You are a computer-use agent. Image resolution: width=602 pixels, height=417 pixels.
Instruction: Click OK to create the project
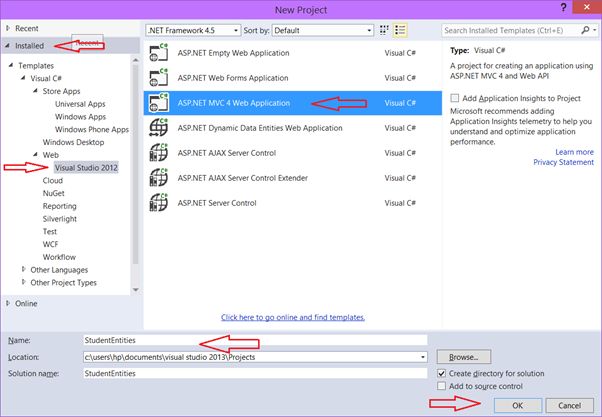click(x=518, y=405)
